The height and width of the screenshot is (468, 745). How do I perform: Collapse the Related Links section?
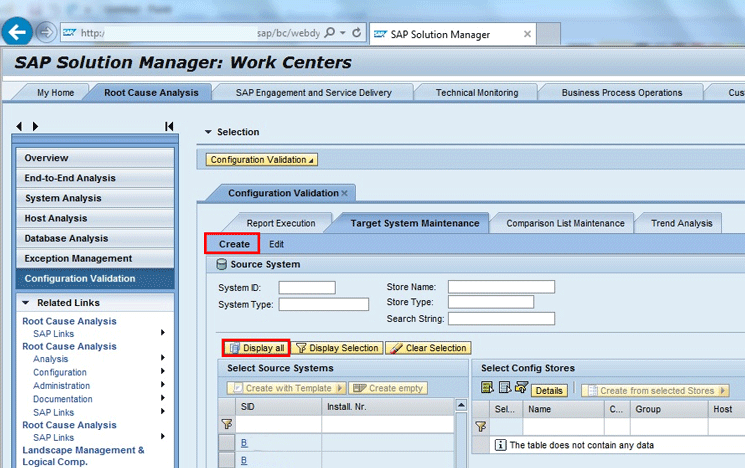(x=26, y=303)
